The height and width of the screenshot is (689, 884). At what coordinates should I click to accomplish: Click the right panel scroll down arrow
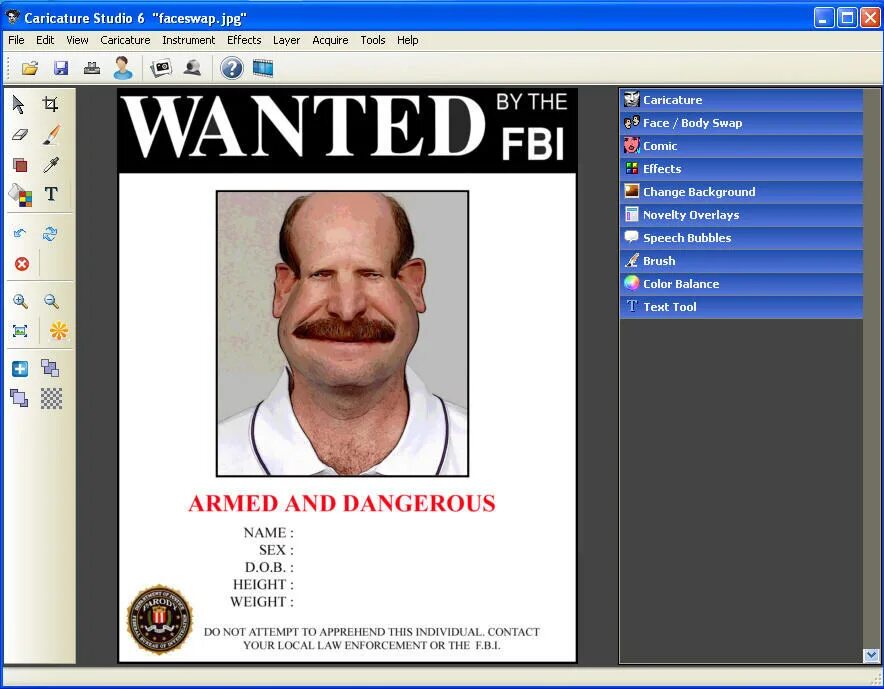pyautogui.click(x=871, y=655)
